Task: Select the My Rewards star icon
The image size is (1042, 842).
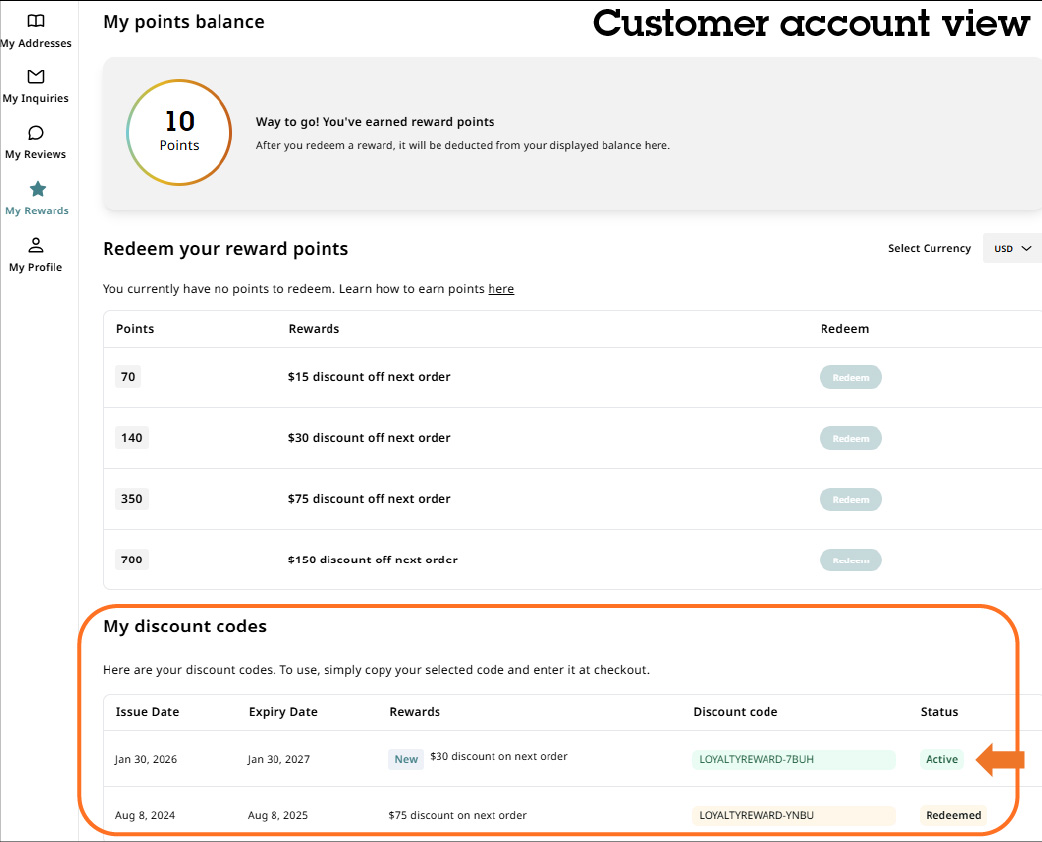Action: coord(37,189)
